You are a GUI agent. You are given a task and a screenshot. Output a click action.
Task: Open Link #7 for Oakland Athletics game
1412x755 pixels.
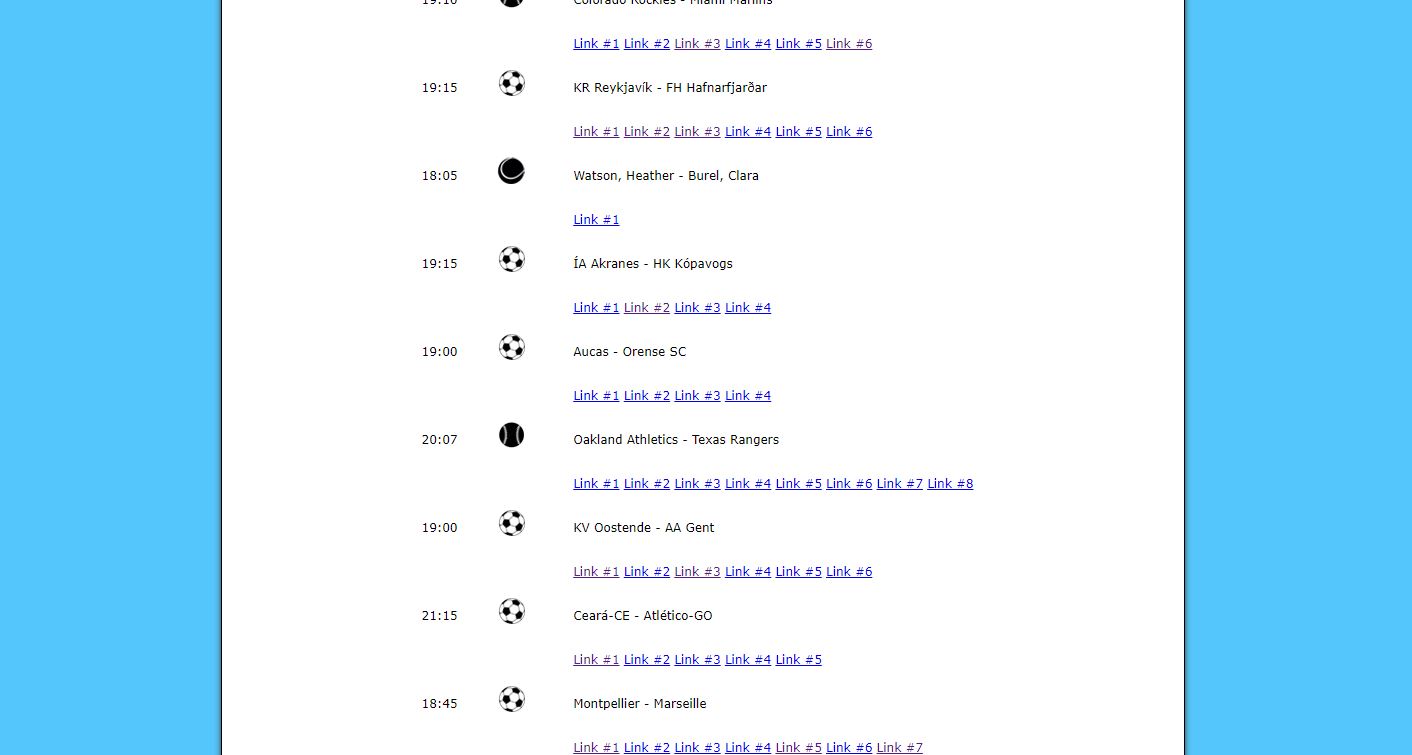coord(900,484)
